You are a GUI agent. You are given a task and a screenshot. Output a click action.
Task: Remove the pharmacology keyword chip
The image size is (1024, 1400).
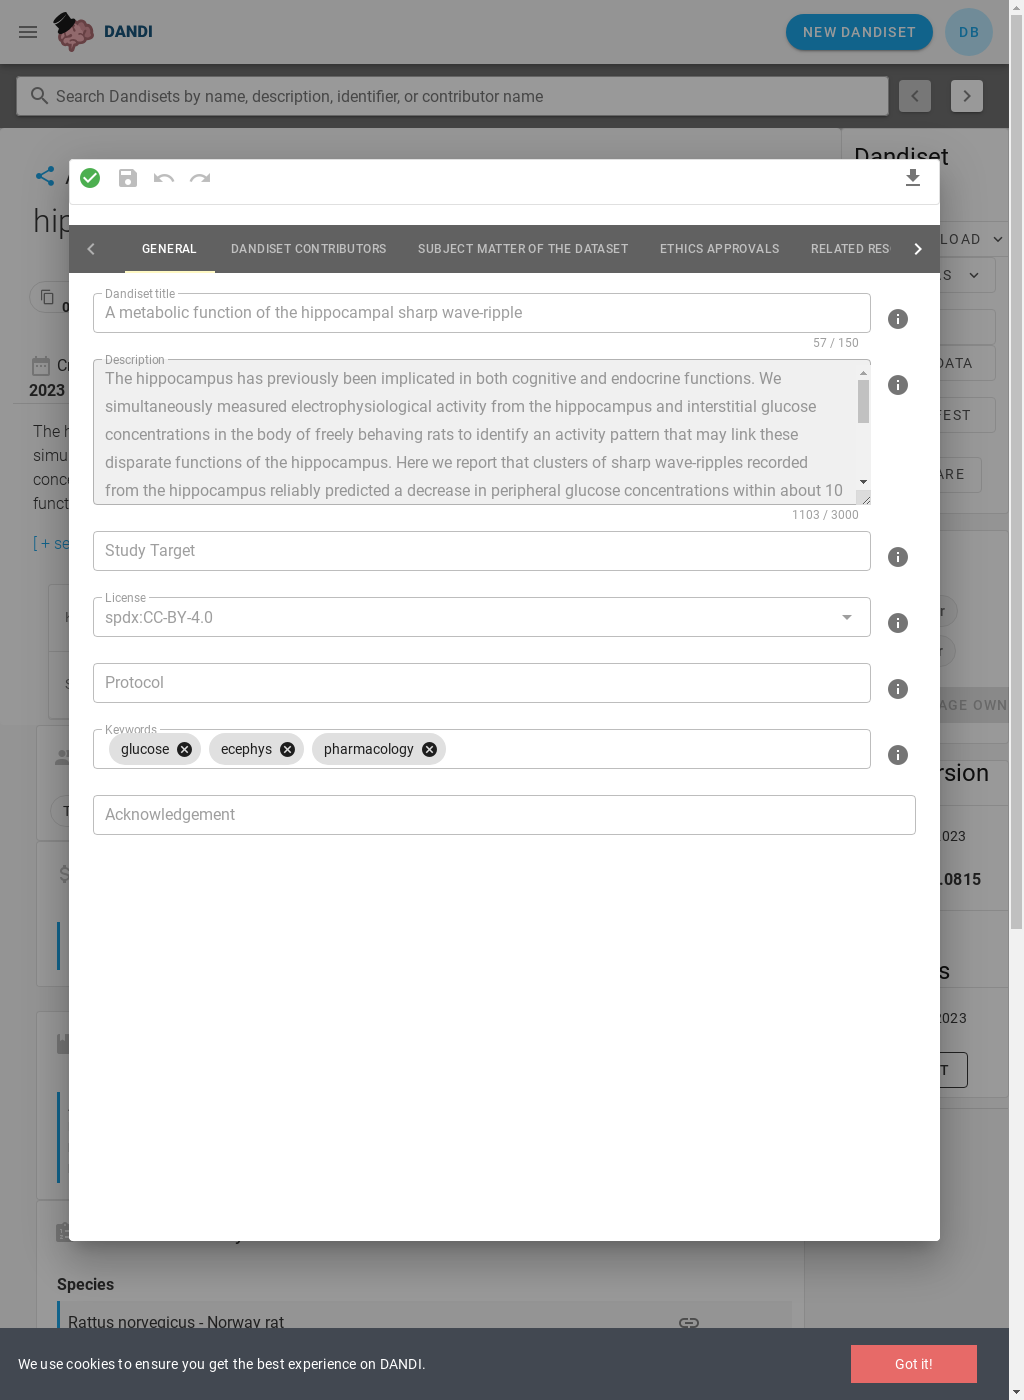click(x=429, y=749)
